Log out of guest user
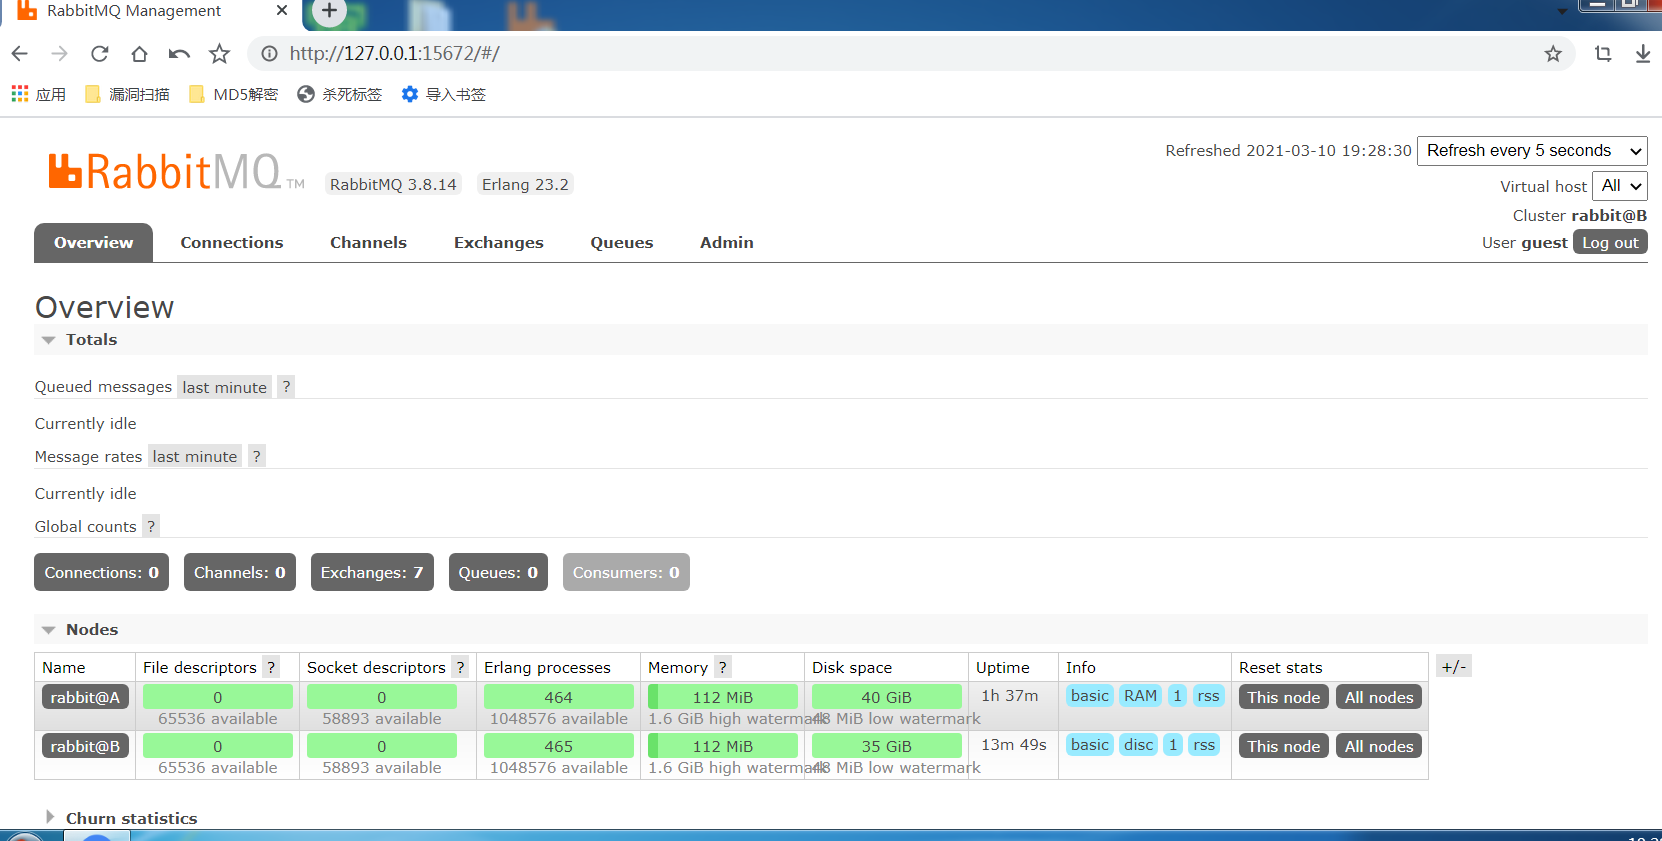The height and width of the screenshot is (841, 1662). point(1610,242)
